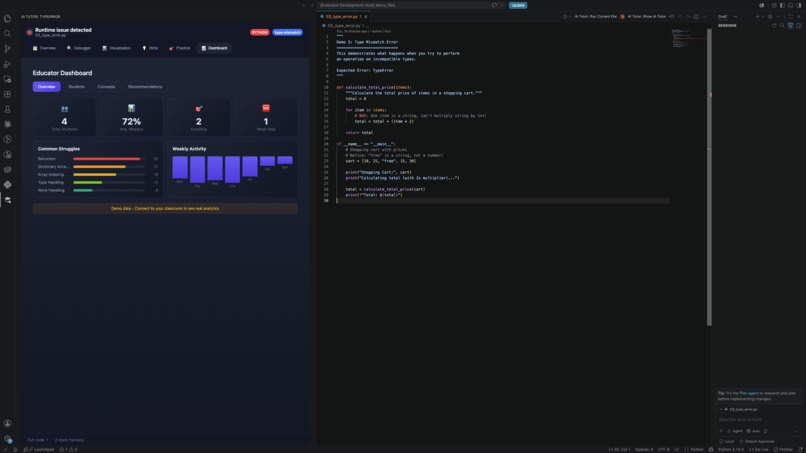The width and height of the screenshot is (806, 453).
Task: Open the Explorer icon in activity bar
Action: pos(7,19)
